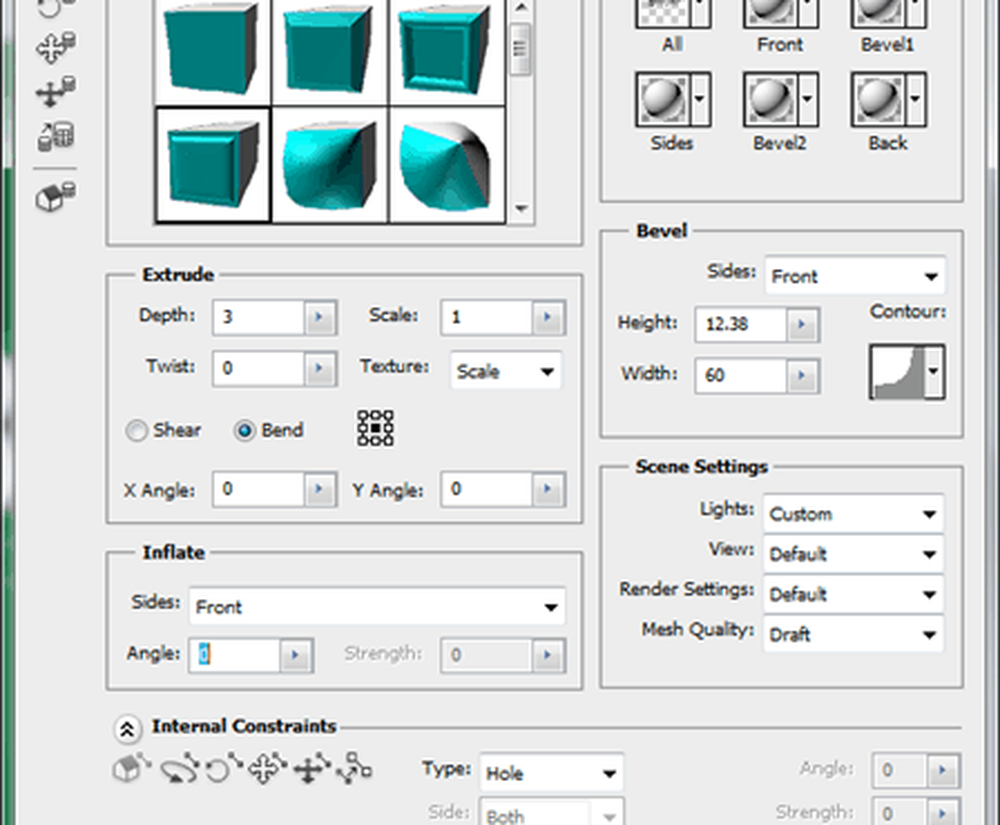Select the Bend radio button
Image resolution: width=1000 pixels, height=825 pixels.
tap(244, 431)
